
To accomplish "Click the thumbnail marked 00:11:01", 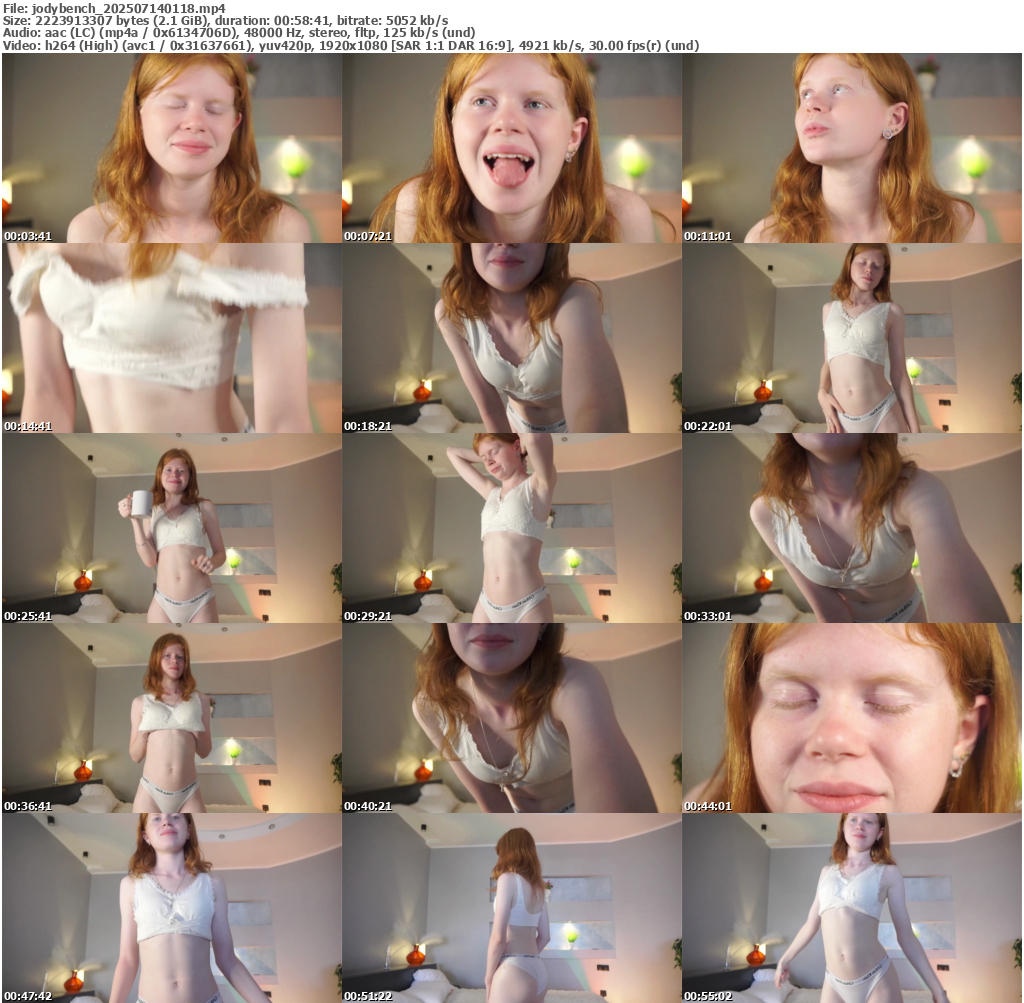I will click(852, 148).
